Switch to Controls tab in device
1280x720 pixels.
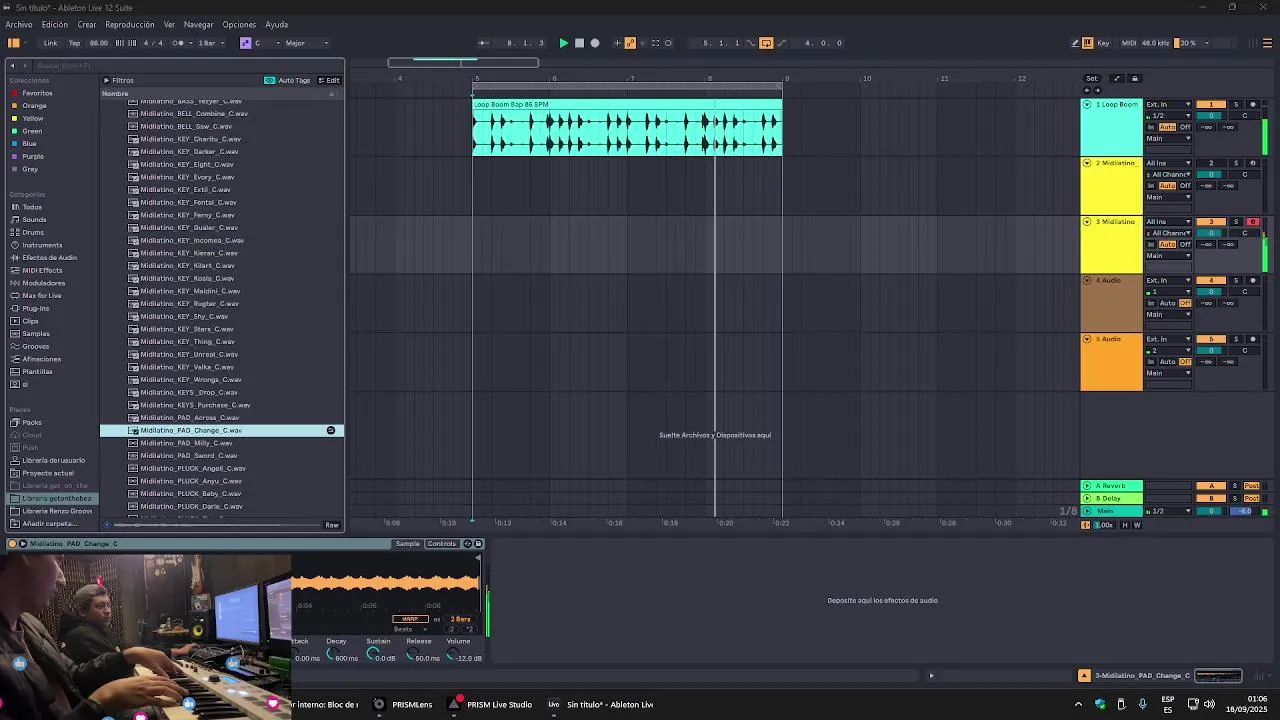[x=441, y=544]
